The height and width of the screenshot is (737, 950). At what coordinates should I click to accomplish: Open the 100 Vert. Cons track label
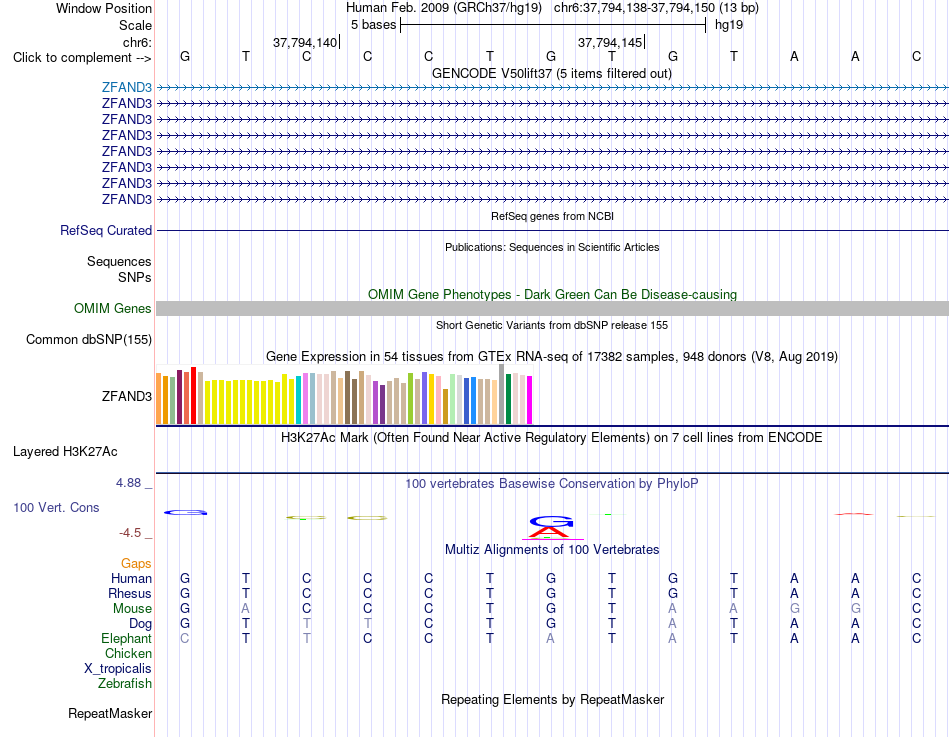pos(56,507)
